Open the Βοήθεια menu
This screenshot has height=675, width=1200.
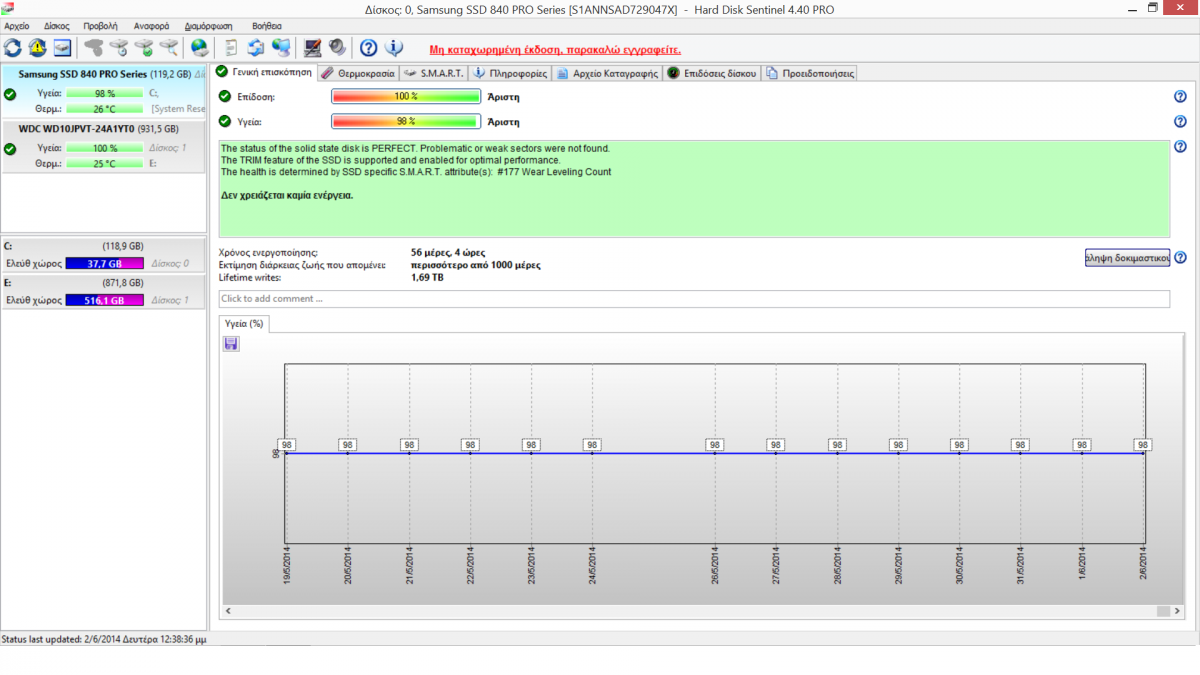tap(267, 26)
